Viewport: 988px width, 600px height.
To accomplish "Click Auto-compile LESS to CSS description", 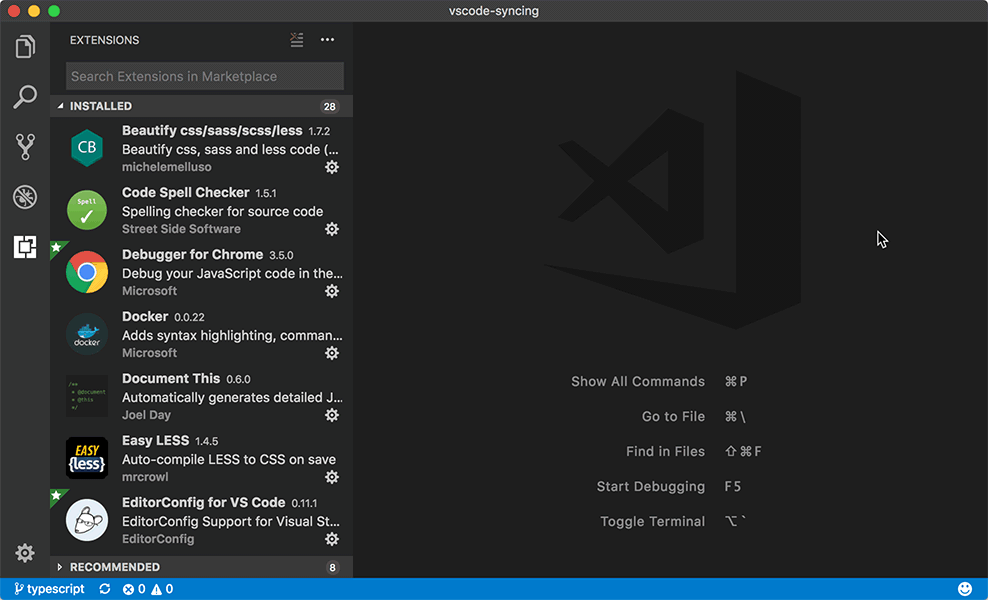I will [x=229, y=459].
